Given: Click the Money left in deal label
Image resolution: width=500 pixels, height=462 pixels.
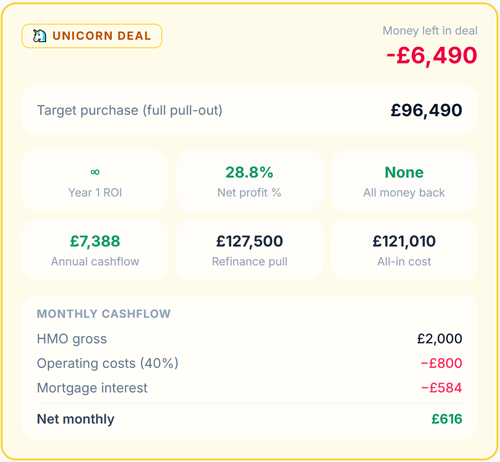Looking at the screenshot, I should point(430,31).
